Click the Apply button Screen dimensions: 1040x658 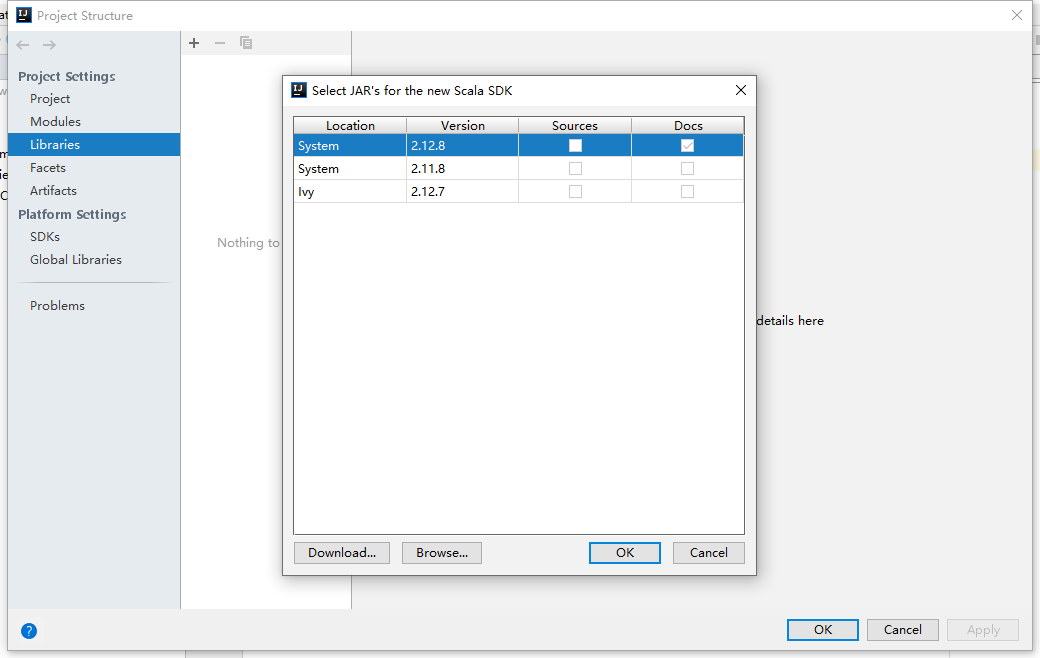[983, 630]
